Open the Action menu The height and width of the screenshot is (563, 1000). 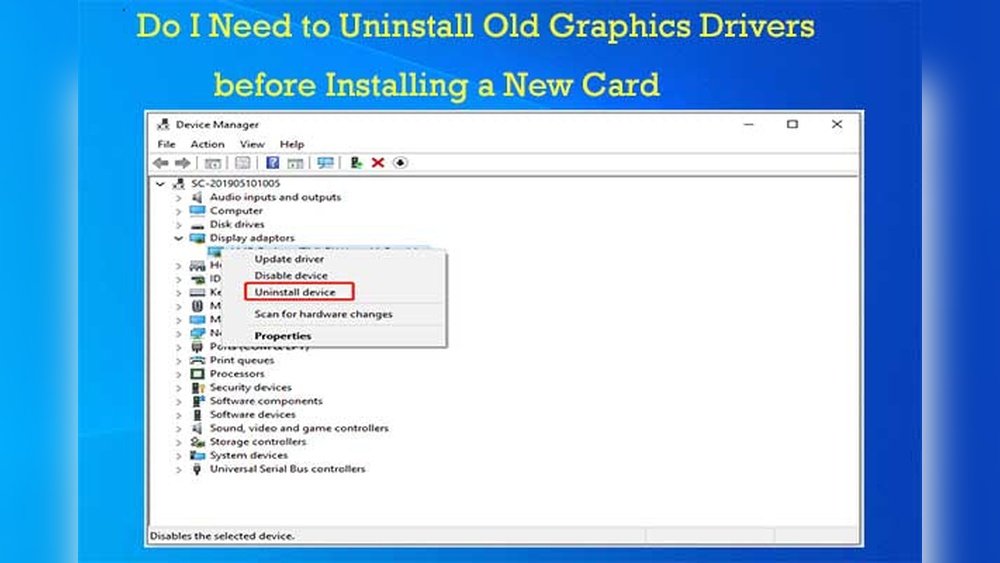click(207, 144)
